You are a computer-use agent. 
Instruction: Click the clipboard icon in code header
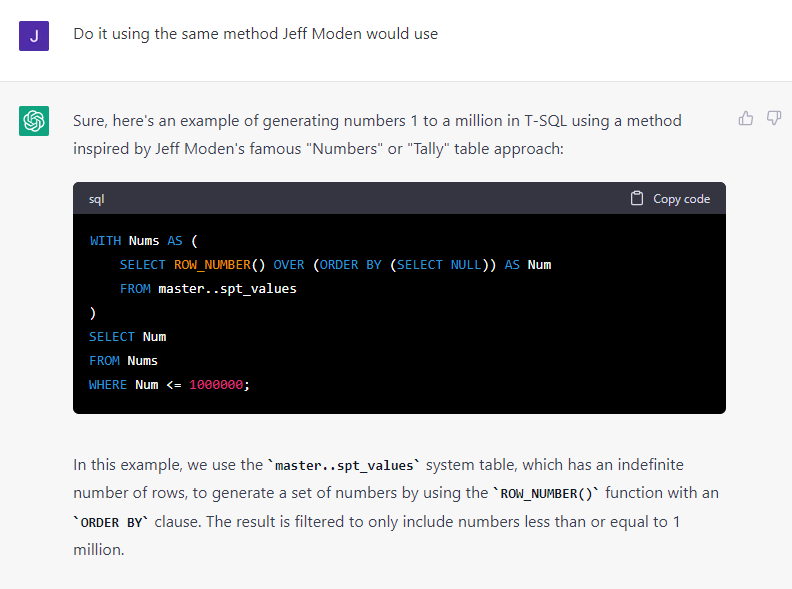tap(637, 198)
